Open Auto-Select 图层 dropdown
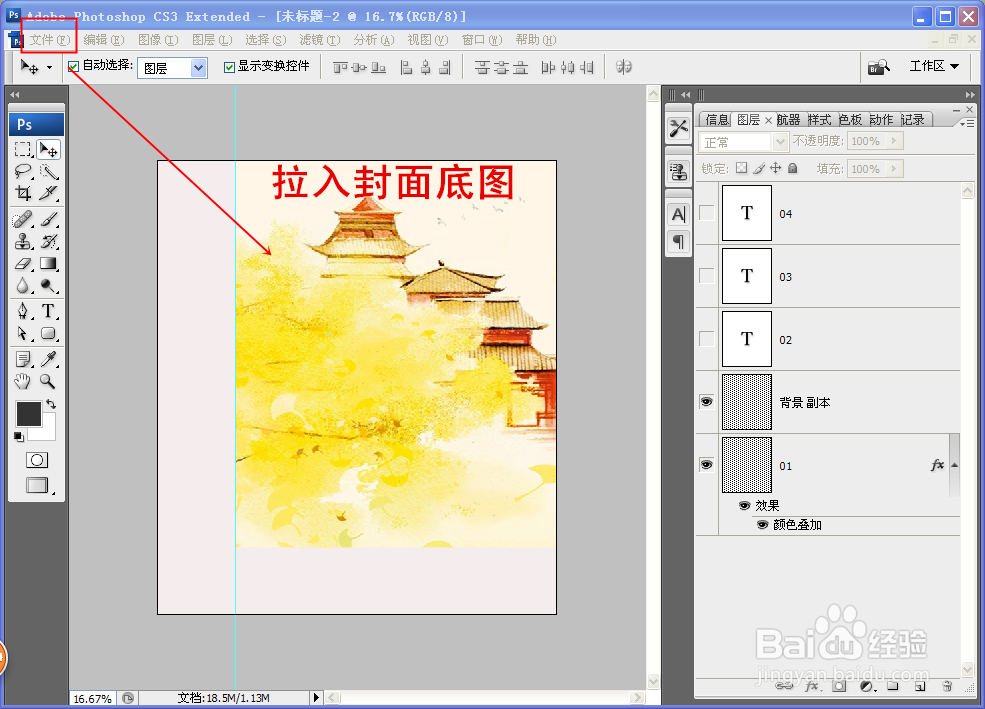985x709 pixels. click(199, 67)
